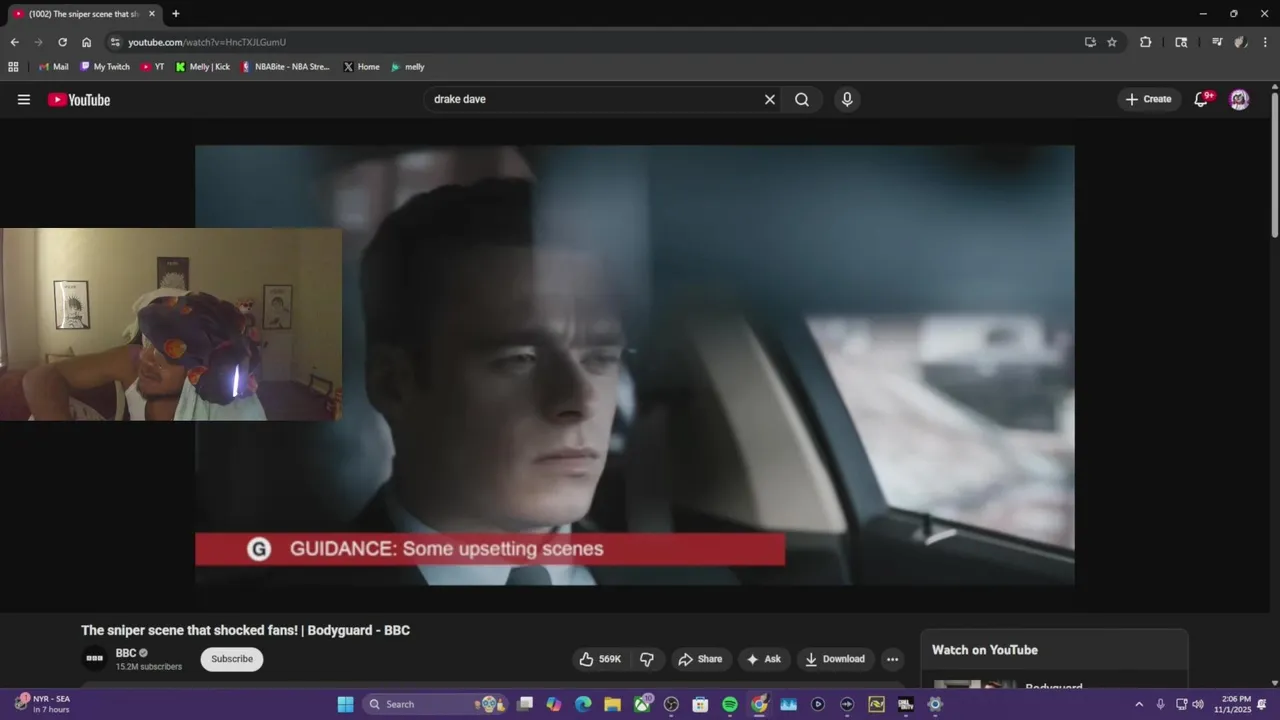This screenshot has width=1280, height=720.
Task: Open the Chrome media controls icon
Action: 1217,42
